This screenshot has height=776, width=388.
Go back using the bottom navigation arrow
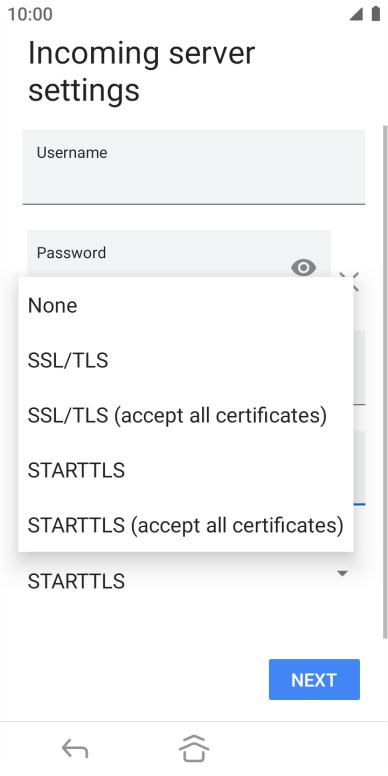point(75,748)
